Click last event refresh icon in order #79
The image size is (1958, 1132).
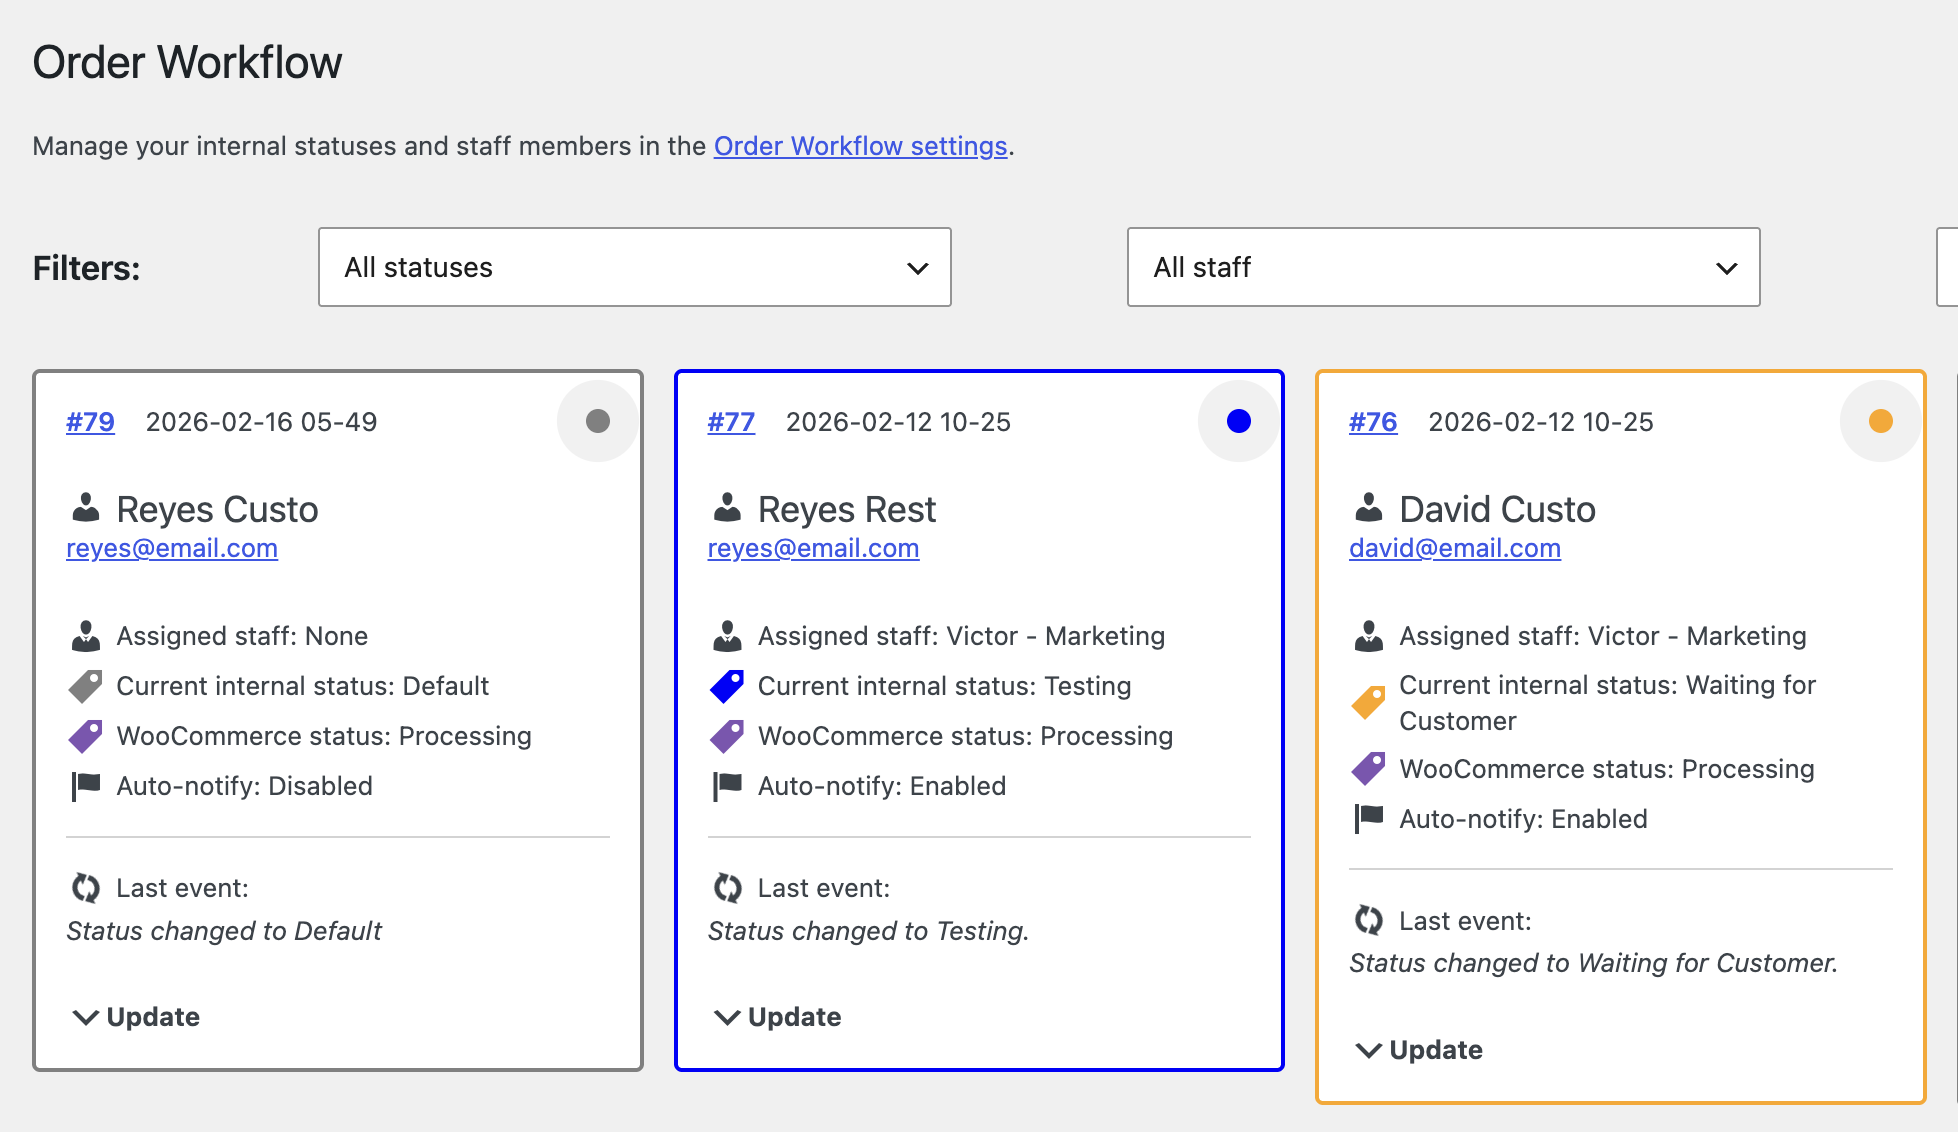(x=86, y=888)
